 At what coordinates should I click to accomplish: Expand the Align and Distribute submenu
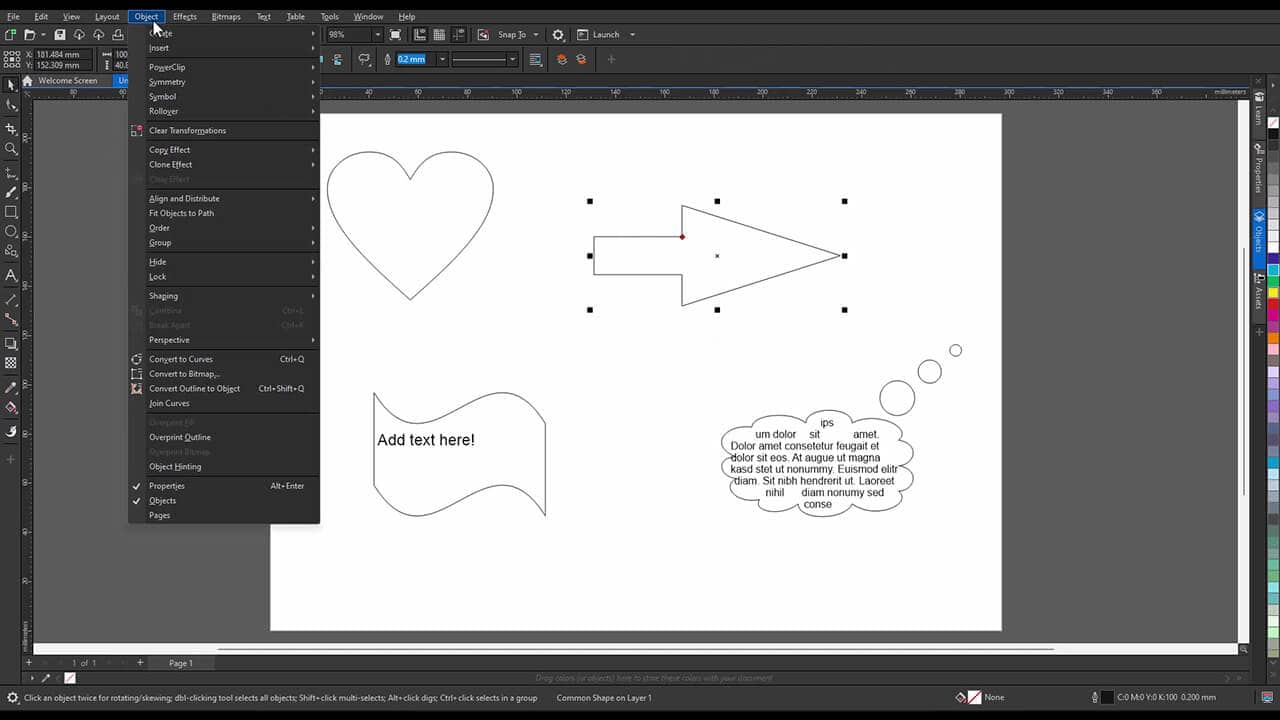click(224, 198)
